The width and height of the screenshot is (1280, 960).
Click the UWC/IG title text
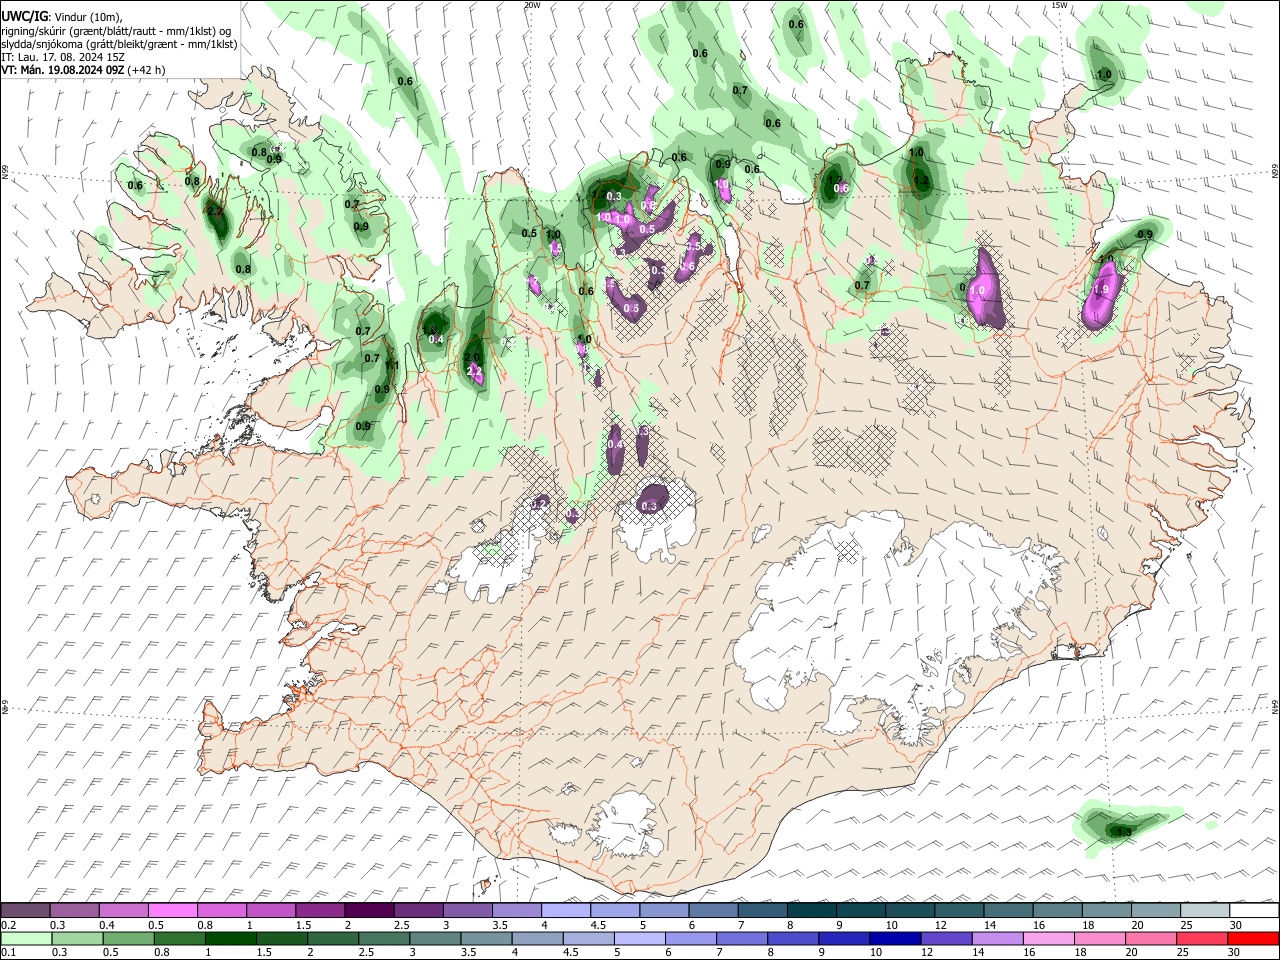click(25, 17)
